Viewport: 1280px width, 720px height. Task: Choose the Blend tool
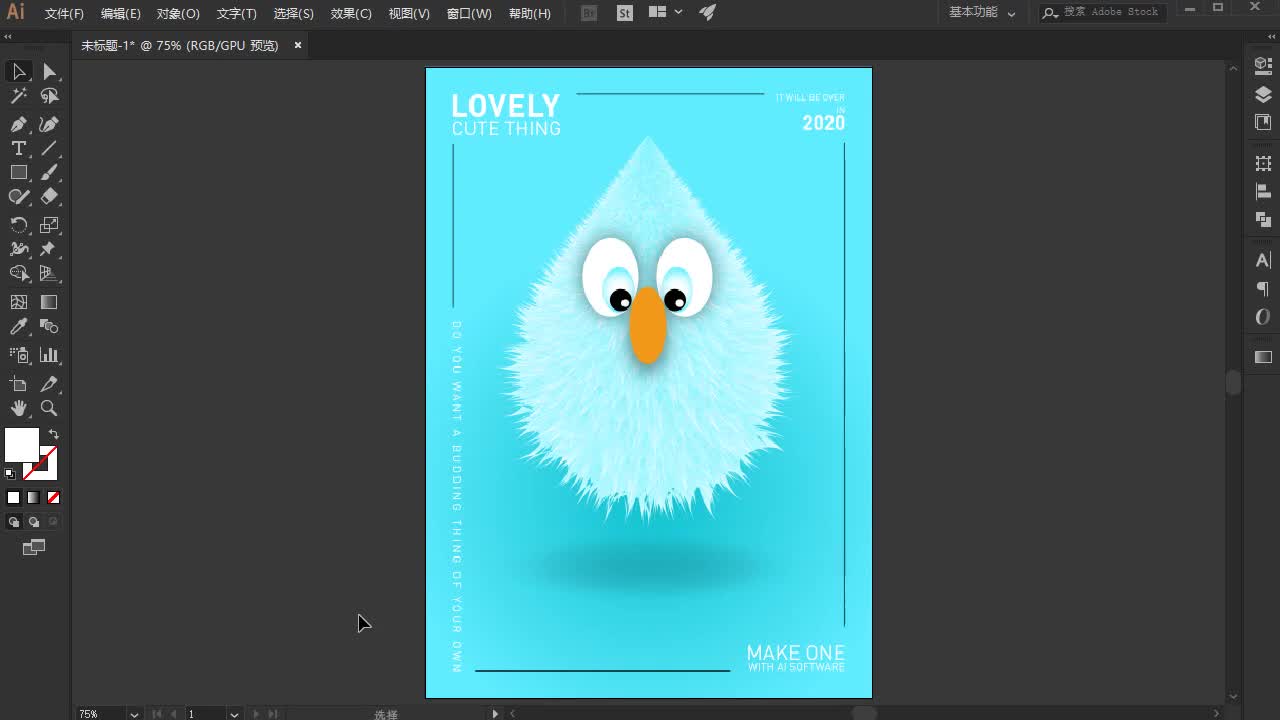(x=49, y=327)
